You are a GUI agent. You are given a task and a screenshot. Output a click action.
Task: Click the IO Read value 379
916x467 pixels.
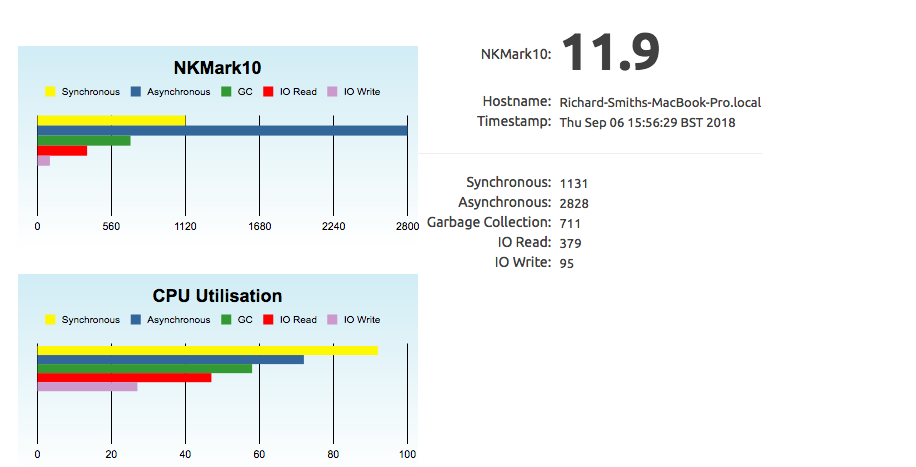click(x=570, y=243)
